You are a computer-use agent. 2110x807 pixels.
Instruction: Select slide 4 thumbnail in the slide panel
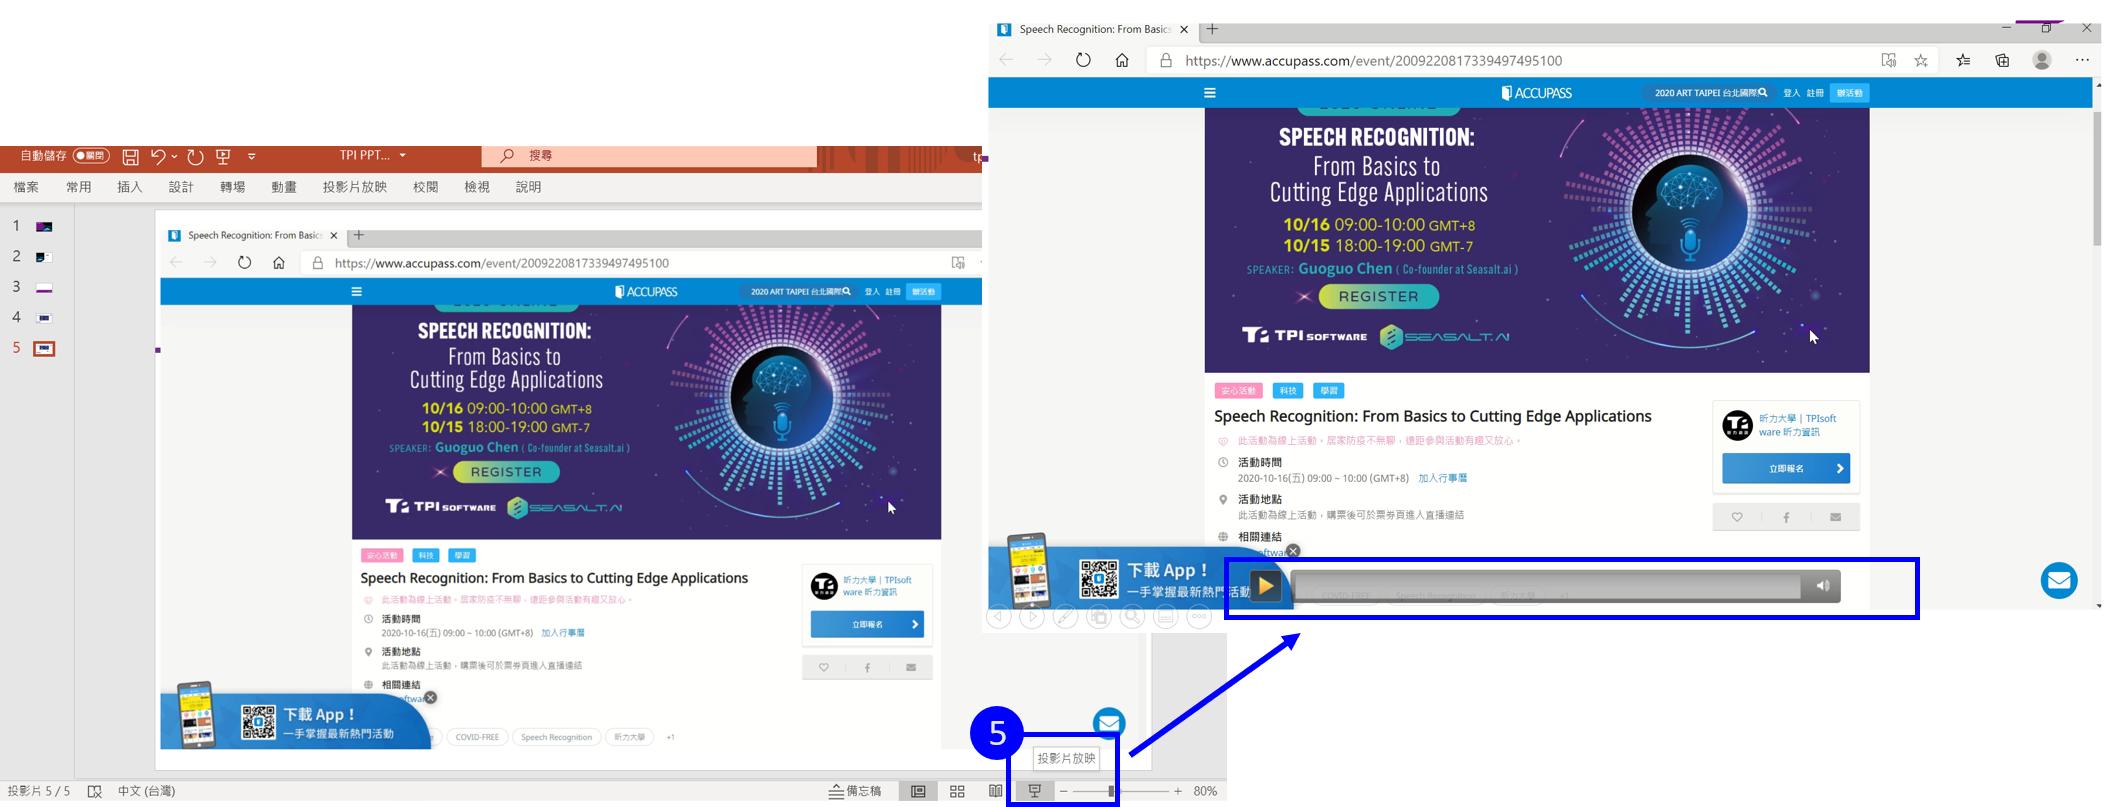click(44, 318)
